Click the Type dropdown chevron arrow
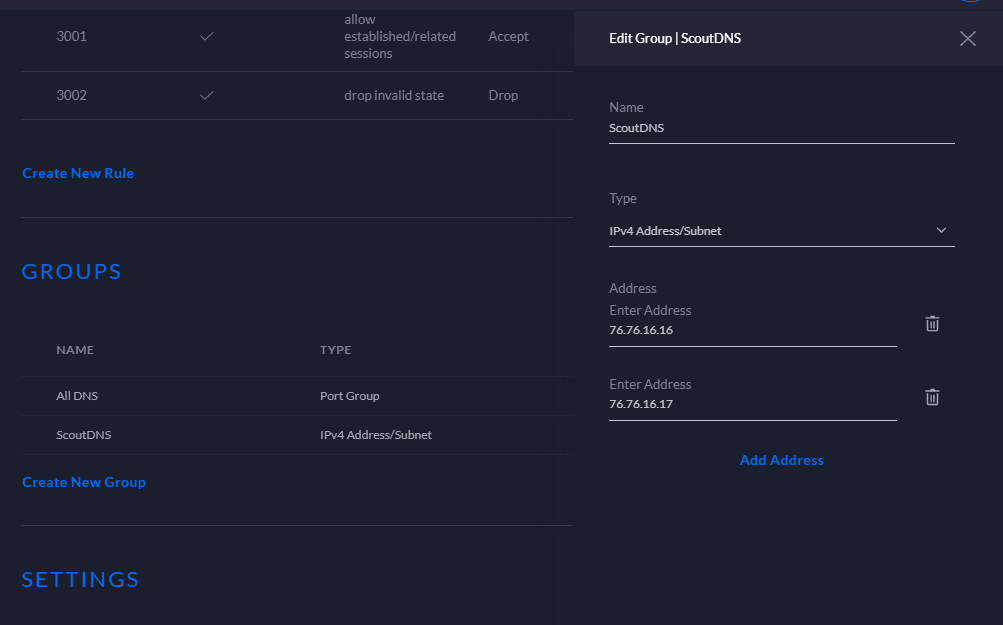This screenshot has width=1003, height=625. 941,230
